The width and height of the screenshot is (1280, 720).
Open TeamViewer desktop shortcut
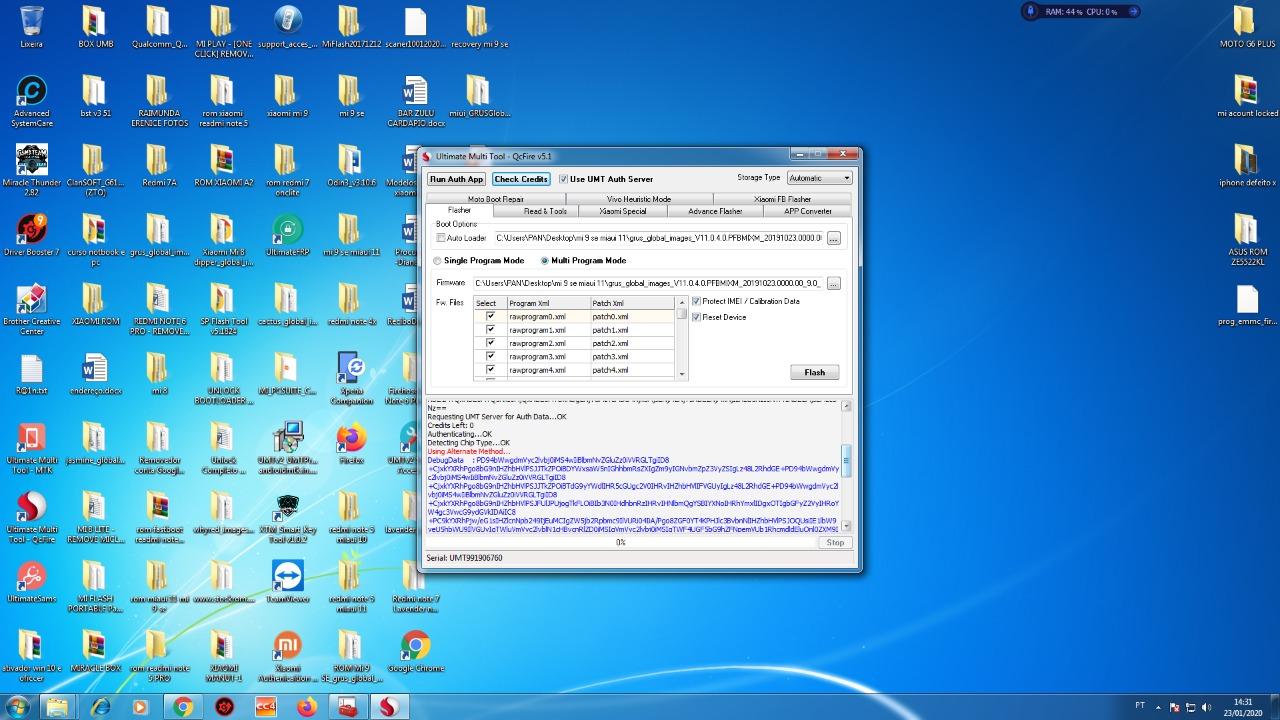coord(287,580)
